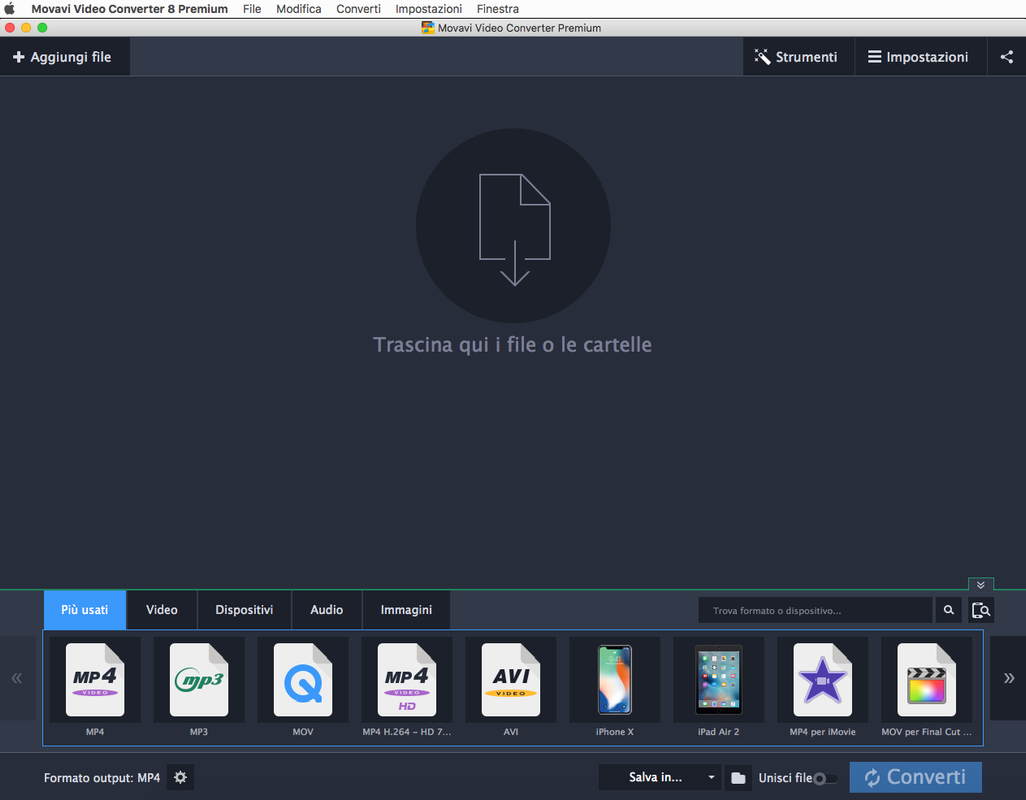Image resolution: width=1026 pixels, height=800 pixels.
Task: Select the MP4 per iMovie preset
Action: pyautogui.click(x=823, y=689)
